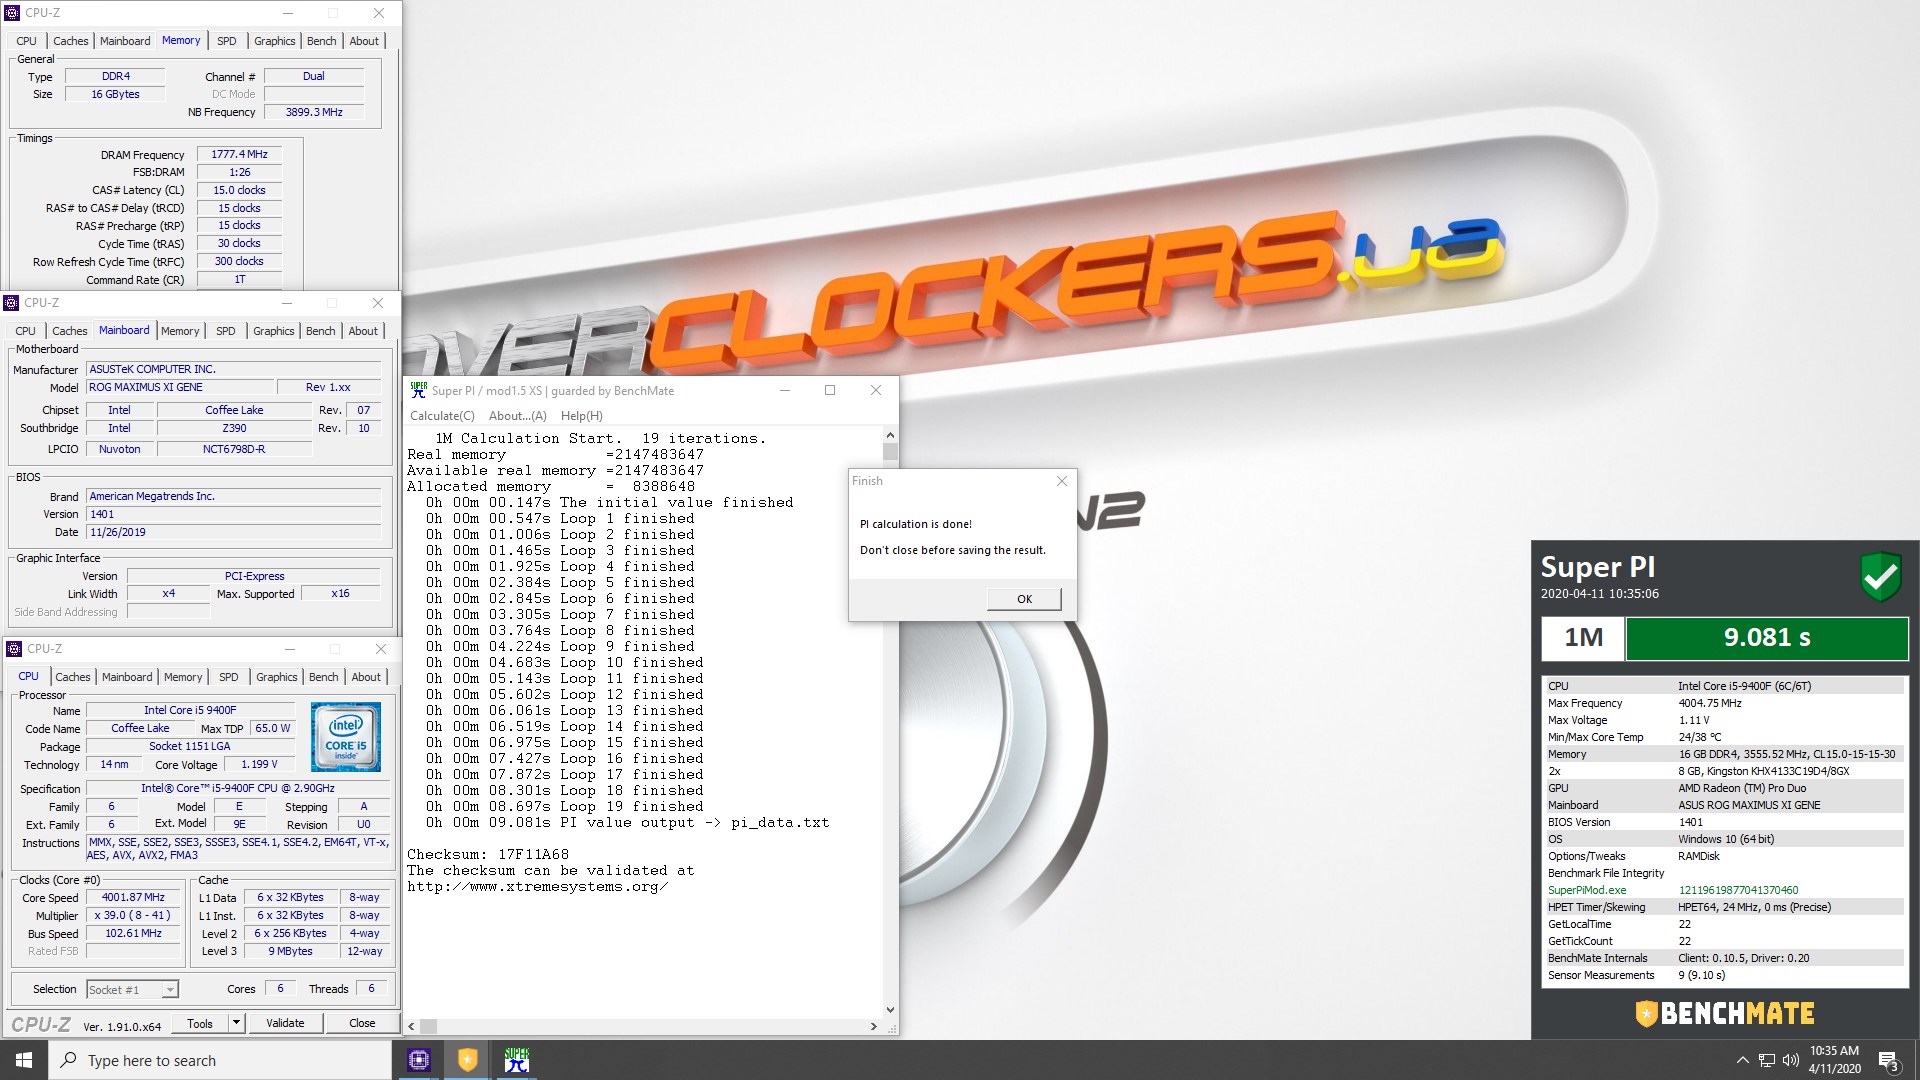The width and height of the screenshot is (1920, 1080).
Task: Click the horizontal scrollbar thumb in Super PI
Action: (x=428, y=1027)
